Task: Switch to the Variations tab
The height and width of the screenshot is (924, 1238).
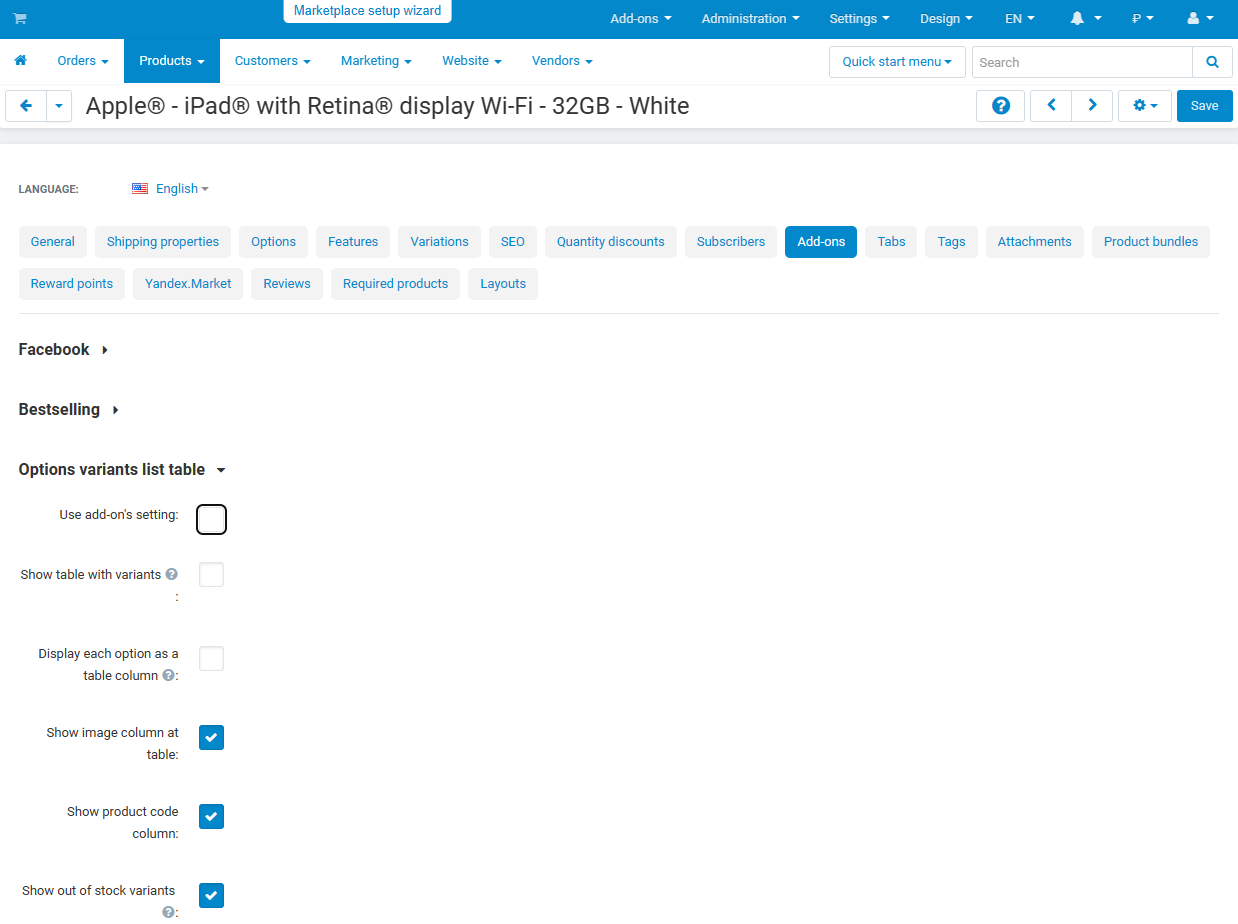Action: 439,242
